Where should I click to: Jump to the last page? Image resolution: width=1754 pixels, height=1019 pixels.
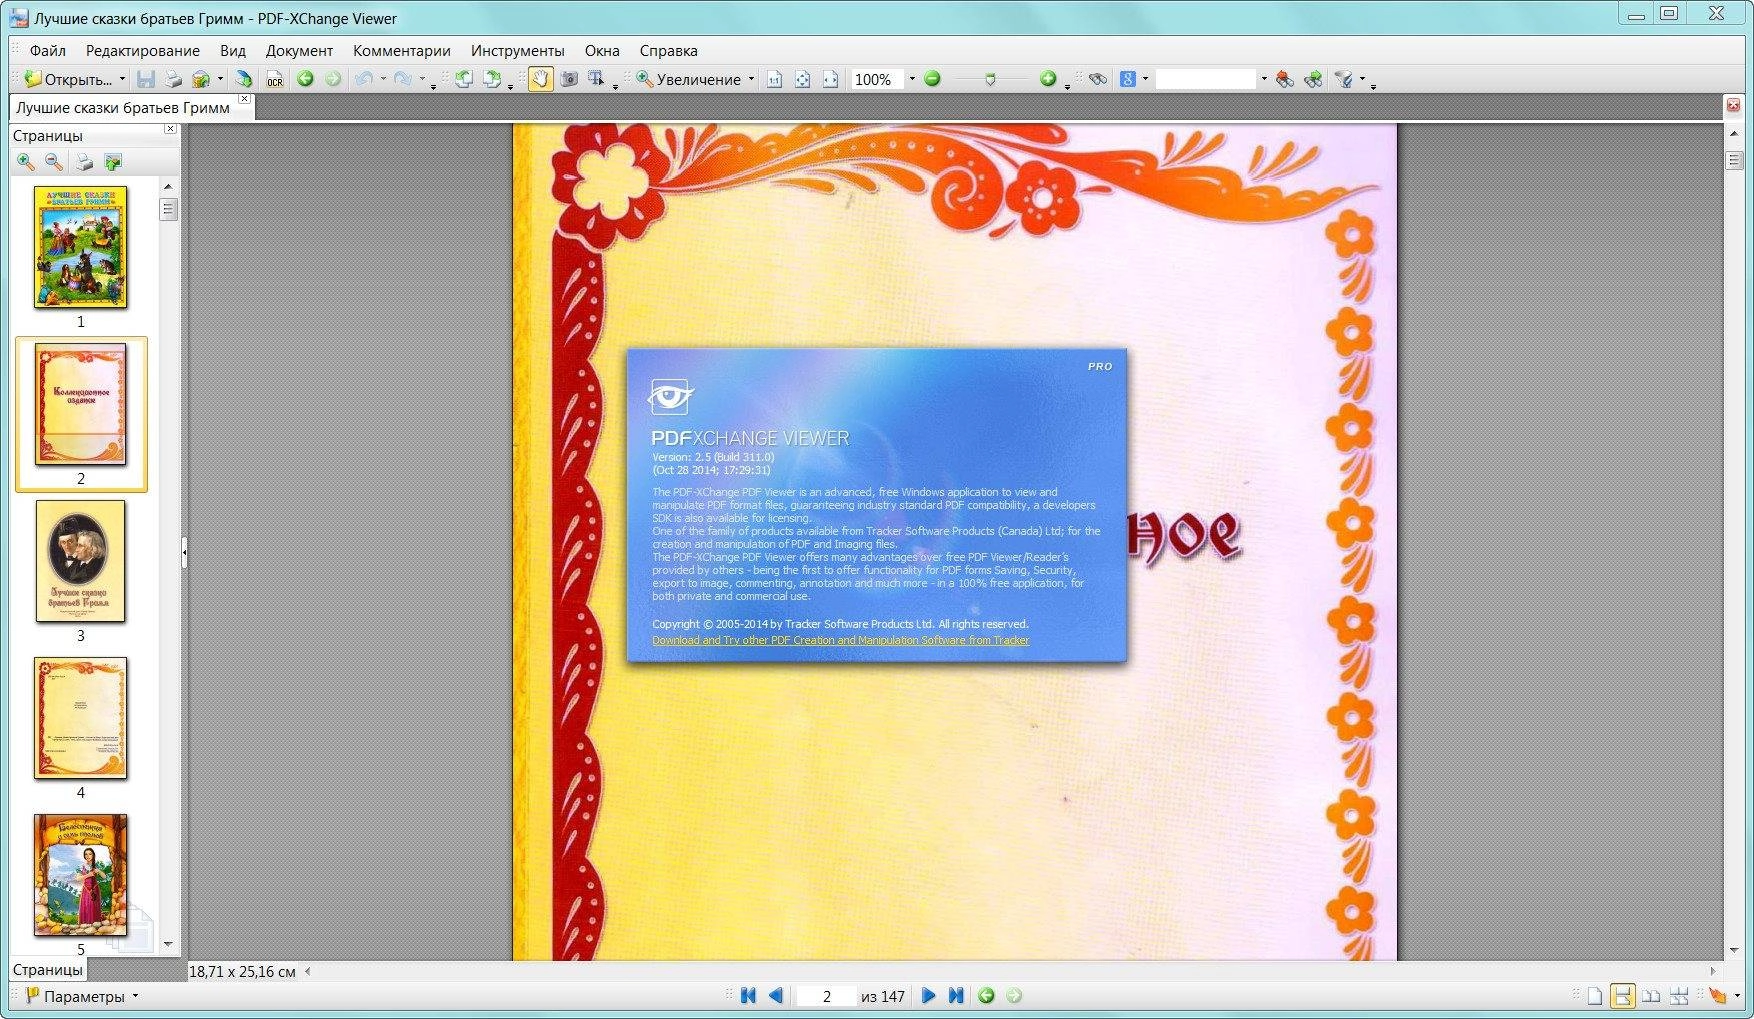pyautogui.click(x=956, y=995)
